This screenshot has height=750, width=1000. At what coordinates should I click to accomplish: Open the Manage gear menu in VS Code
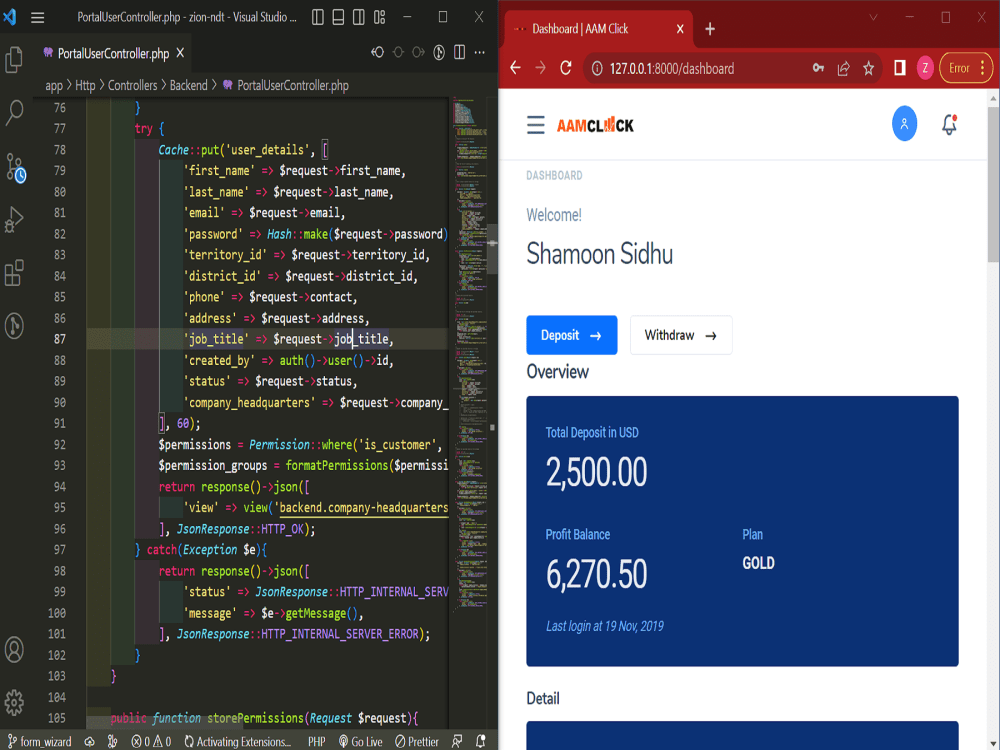coord(14,702)
